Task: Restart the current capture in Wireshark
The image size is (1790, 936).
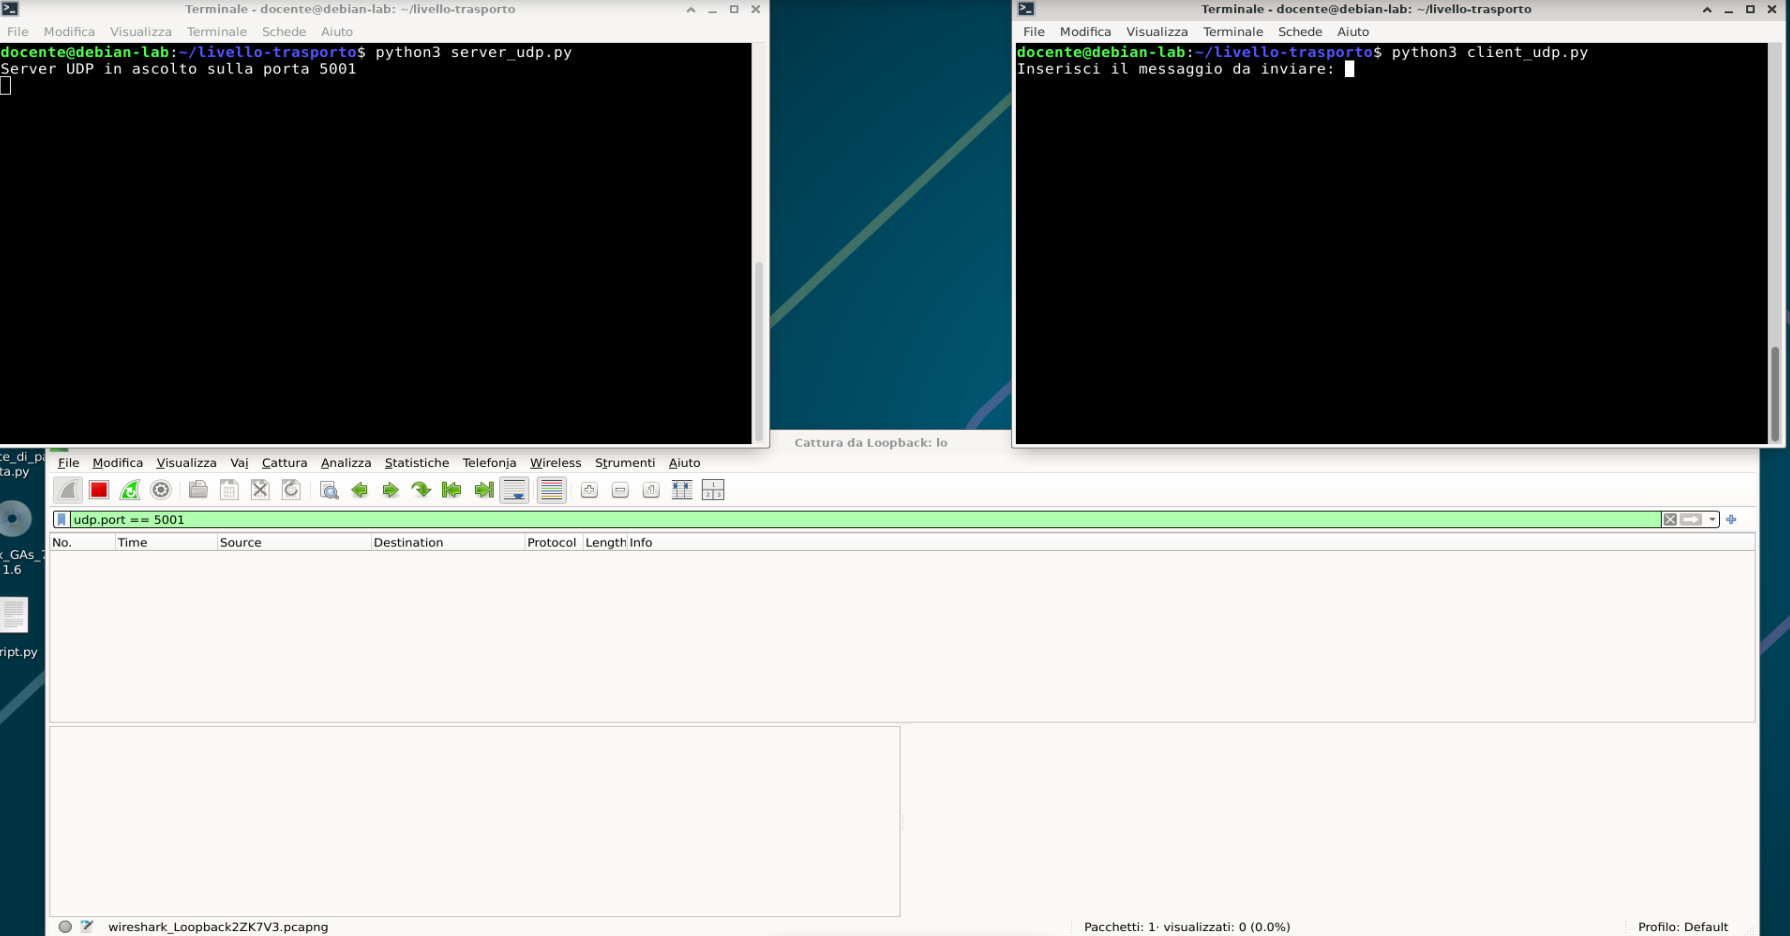Action: (130, 490)
